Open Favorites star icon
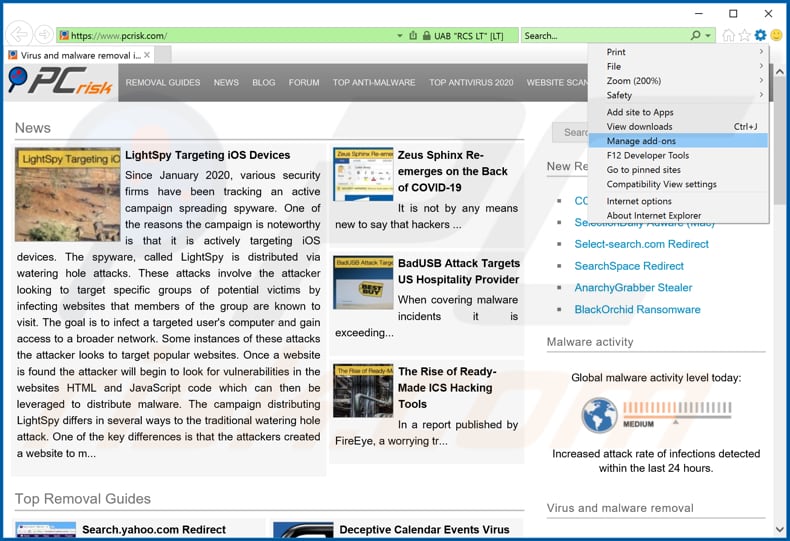The width and height of the screenshot is (790, 541). 744,35
